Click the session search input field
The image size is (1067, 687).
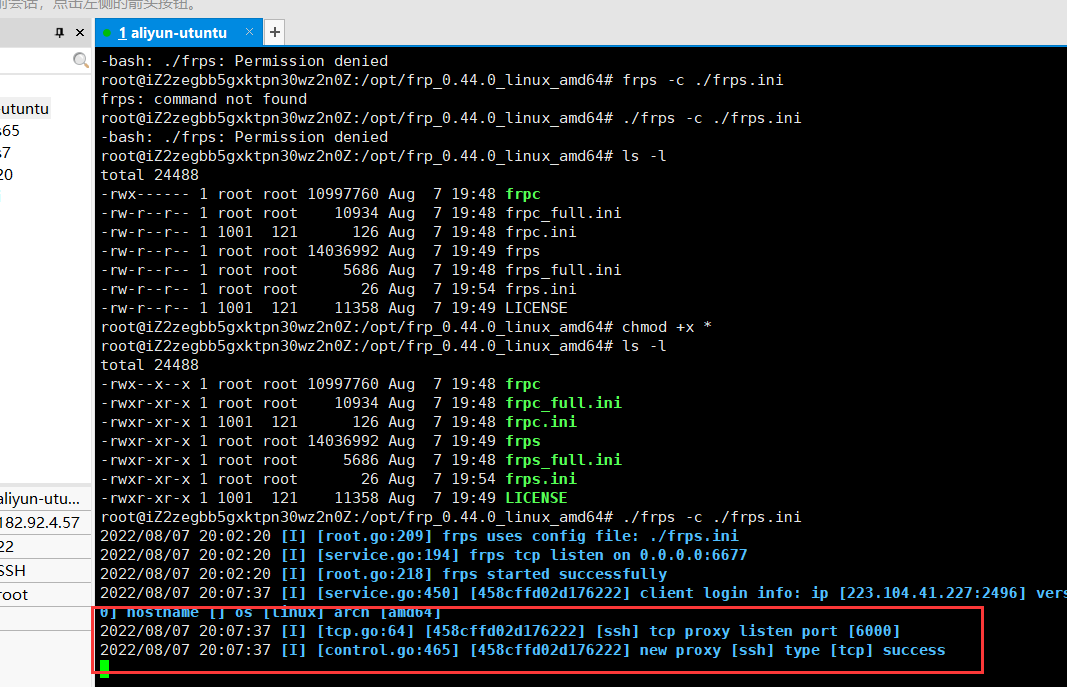click(35, 61)
